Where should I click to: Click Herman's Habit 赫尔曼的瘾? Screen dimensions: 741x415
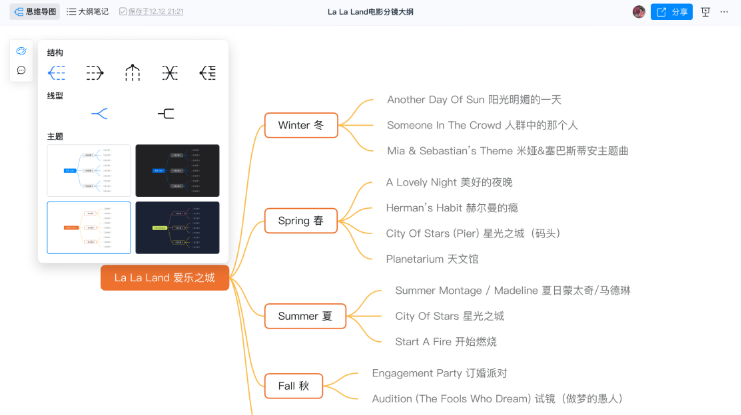(452, 208)
